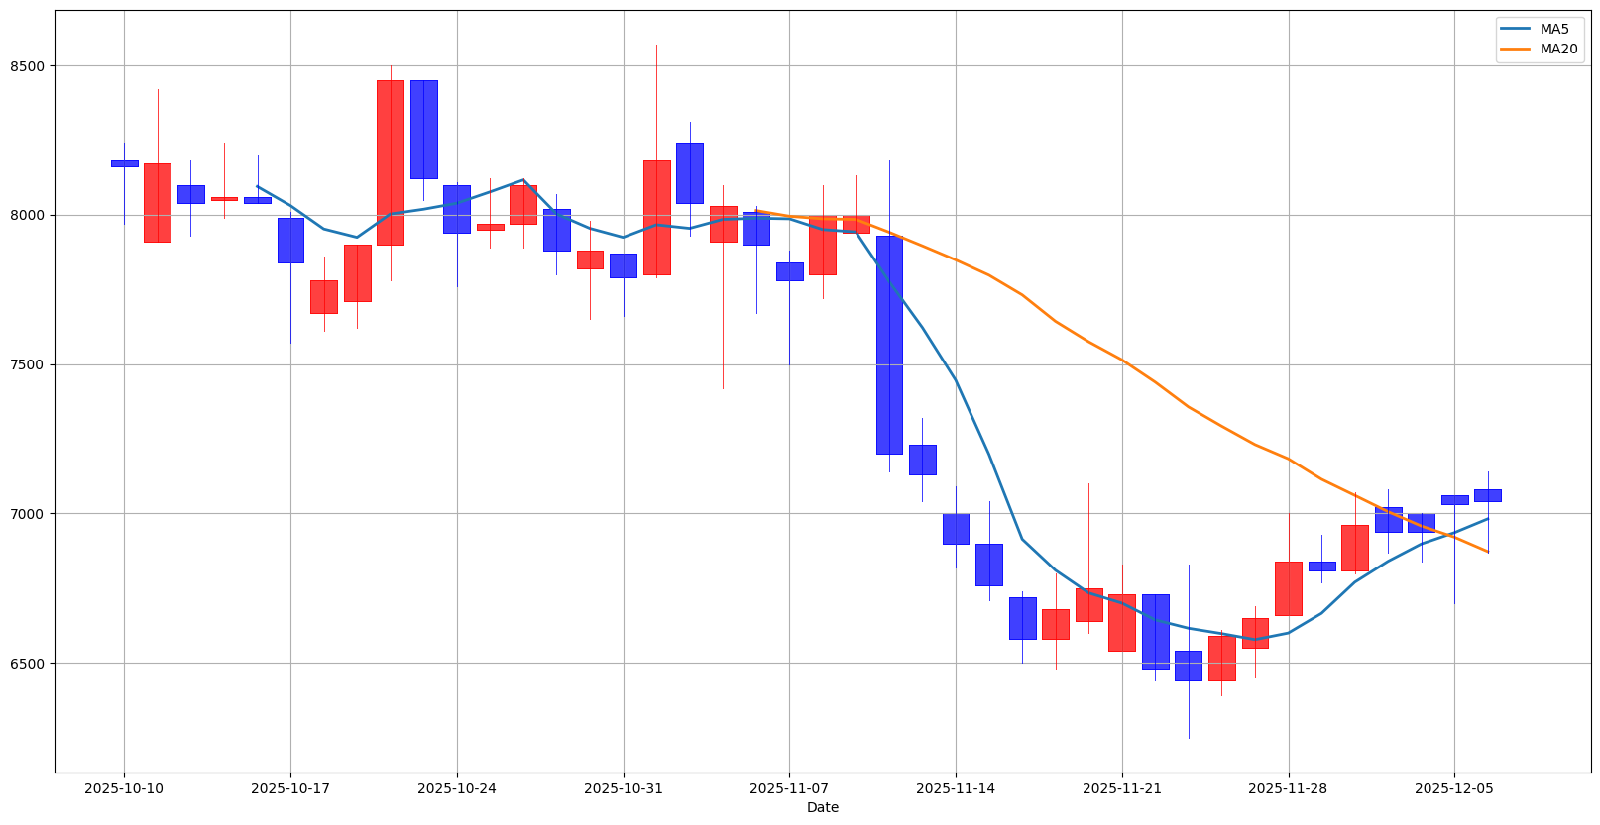Click the Date x-axis label
1600x825 pixels.
click(822, 807)
